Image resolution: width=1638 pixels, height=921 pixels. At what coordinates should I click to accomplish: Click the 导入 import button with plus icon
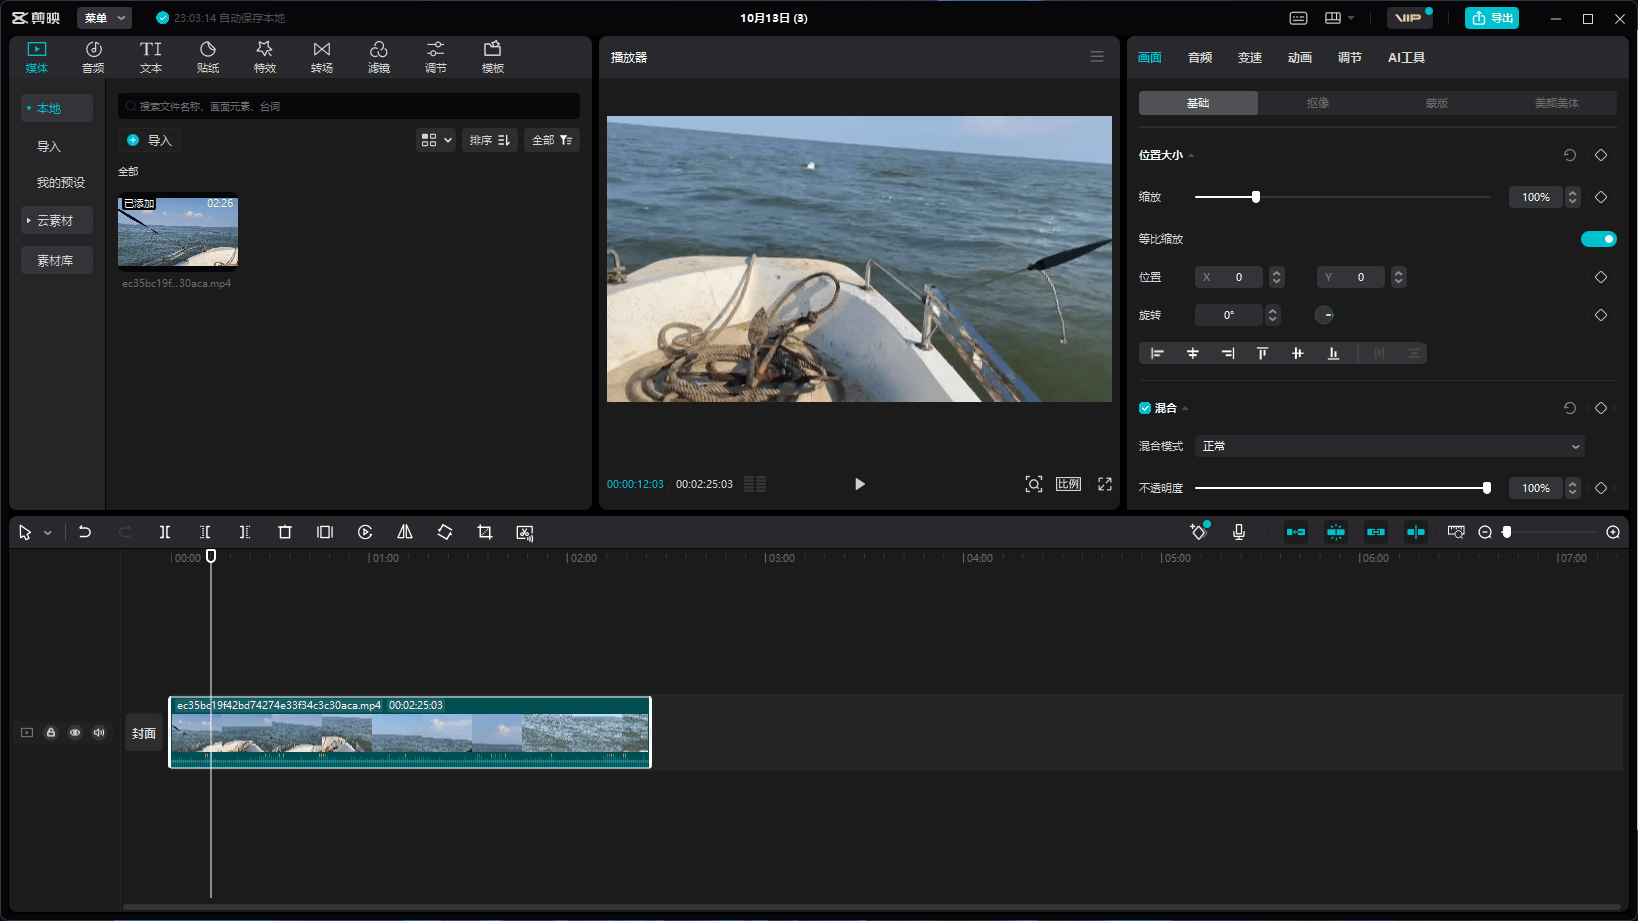[x=150, y=140]
